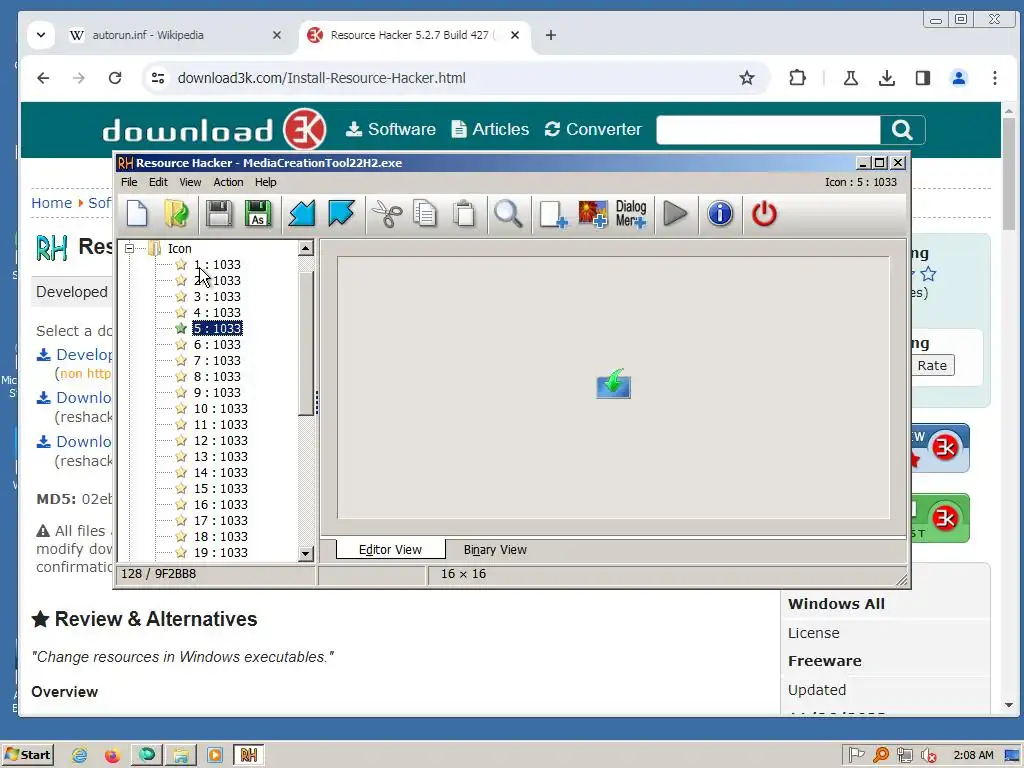This screenshot has width=1024, height=768.
Task: Select icon resource 9 : 1033
Action: (x=217, y=392)
